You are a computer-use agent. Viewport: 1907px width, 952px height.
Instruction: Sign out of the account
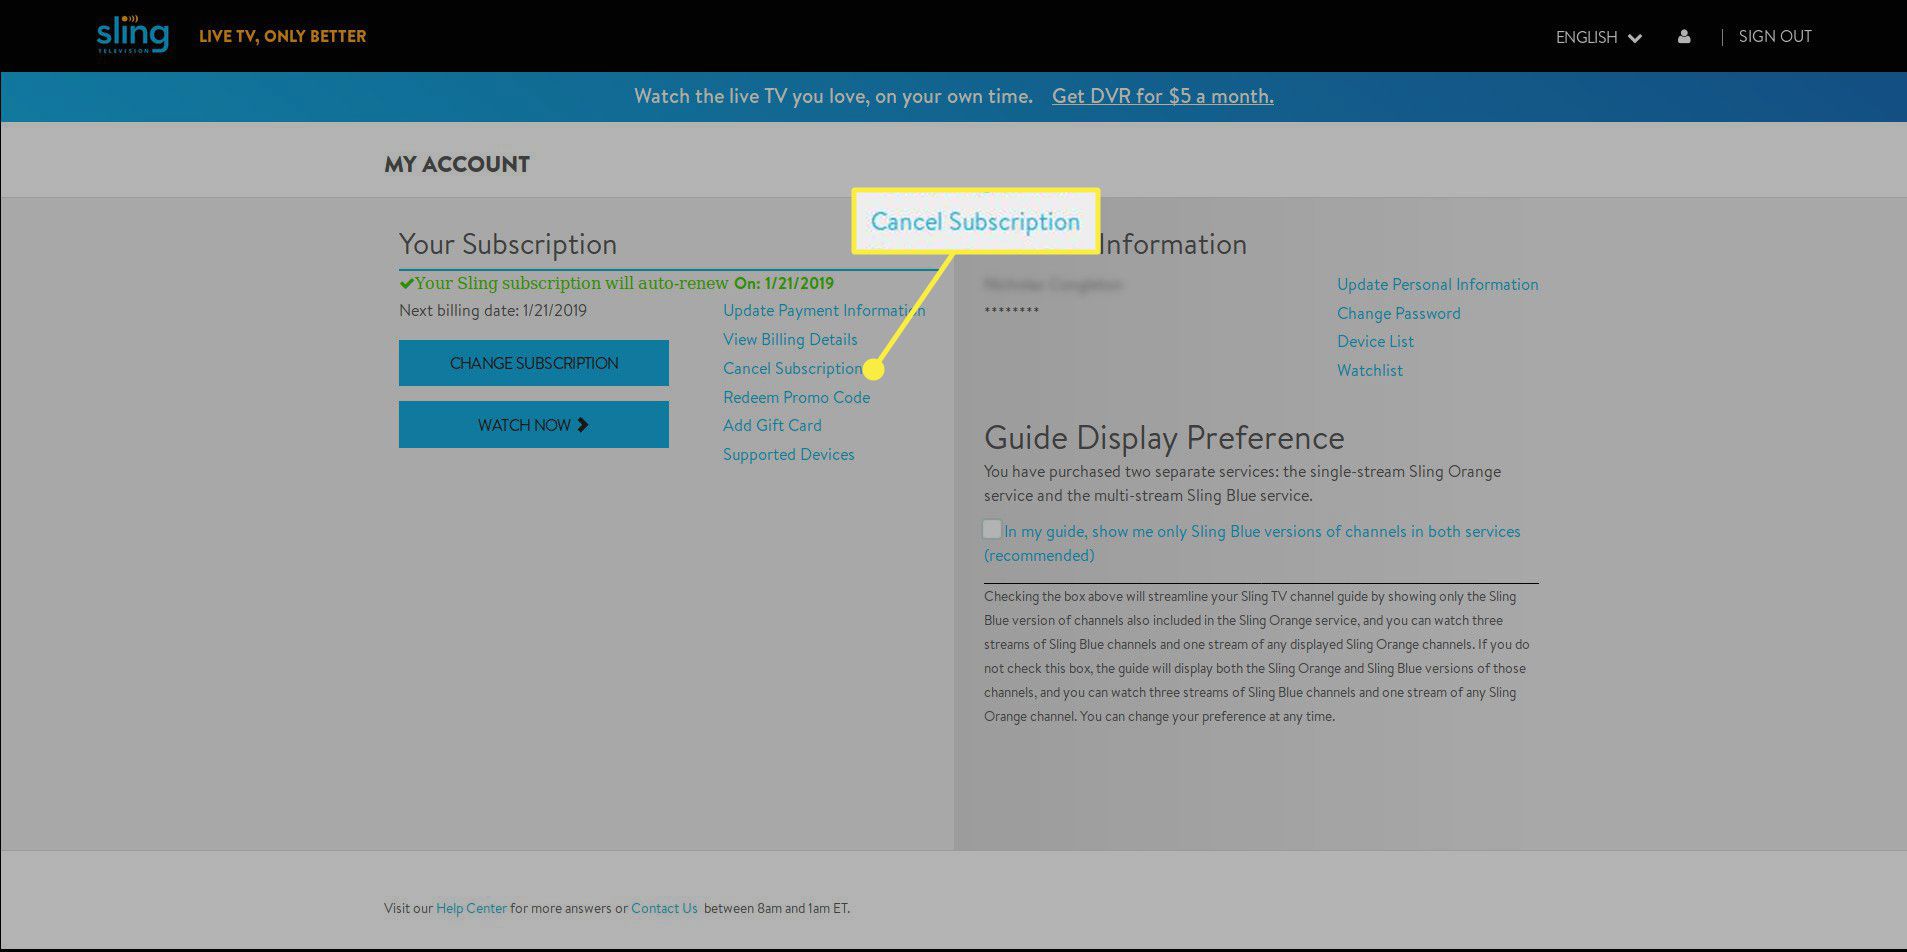pyautogui.click(x=1775, y=36)
